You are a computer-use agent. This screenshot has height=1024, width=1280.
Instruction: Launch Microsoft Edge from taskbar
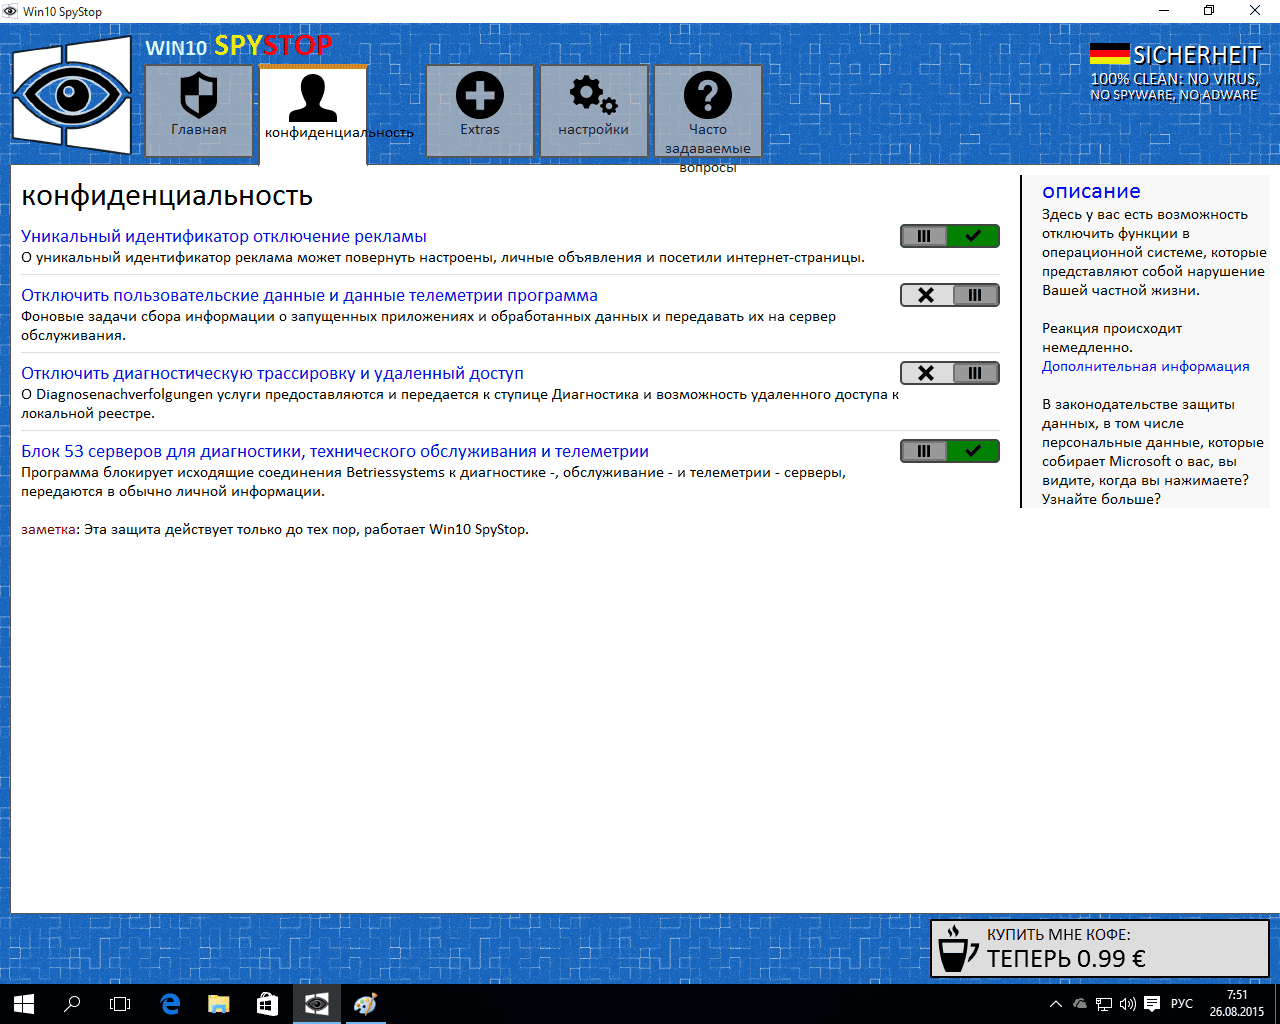point(169,1004)
